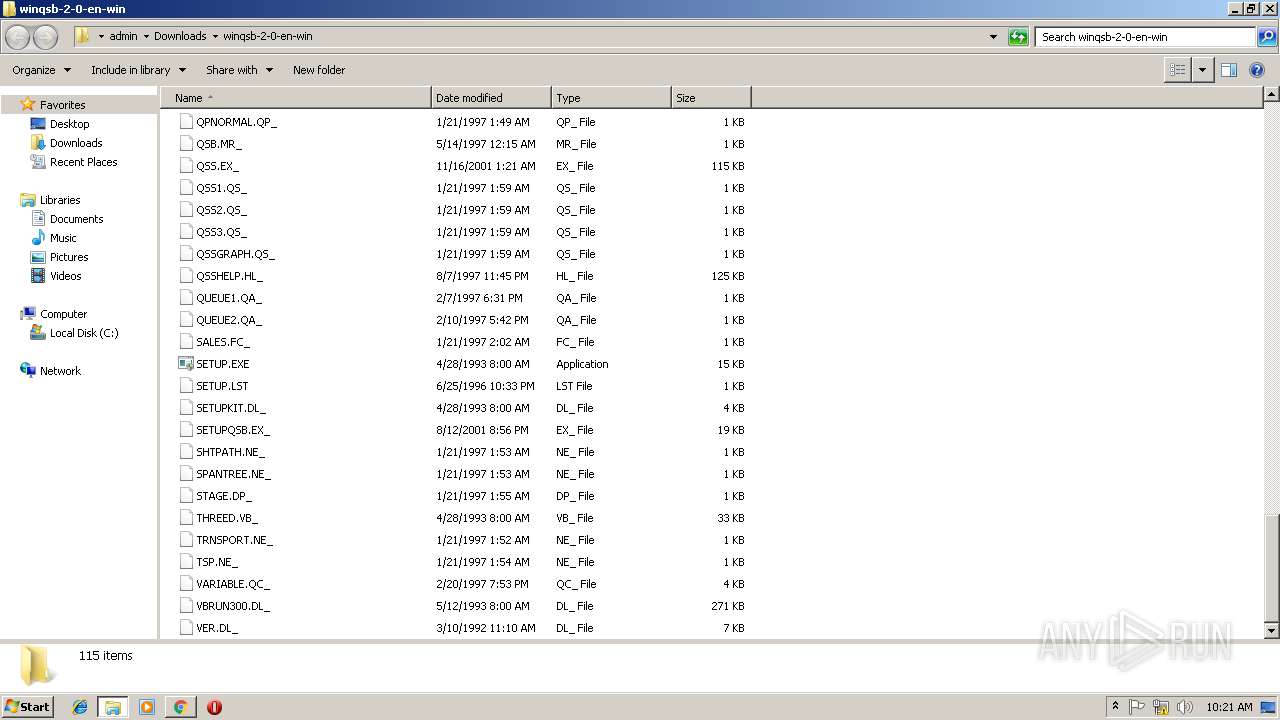Click winqsb-2-0-en-win breadcrumb segment
The height and width of the screenshot is (720, 1280).
(268, 37)
